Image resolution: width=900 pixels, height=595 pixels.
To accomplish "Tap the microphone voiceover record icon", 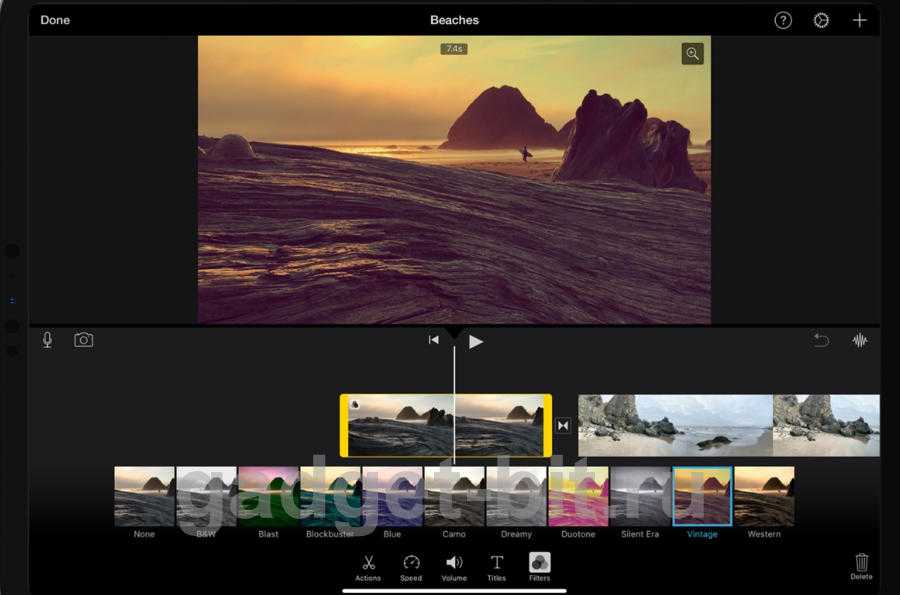I will [x=47, y=340].
